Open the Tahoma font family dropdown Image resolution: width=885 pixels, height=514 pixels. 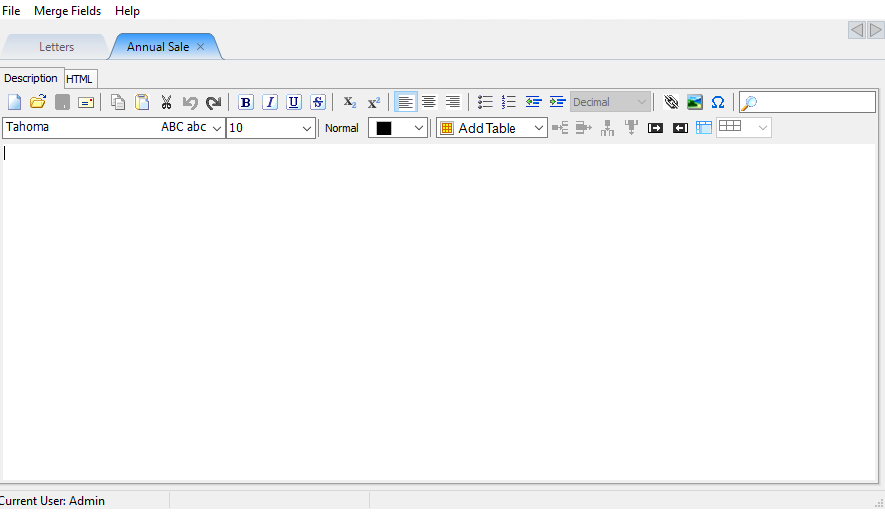(x=113, y=128)
